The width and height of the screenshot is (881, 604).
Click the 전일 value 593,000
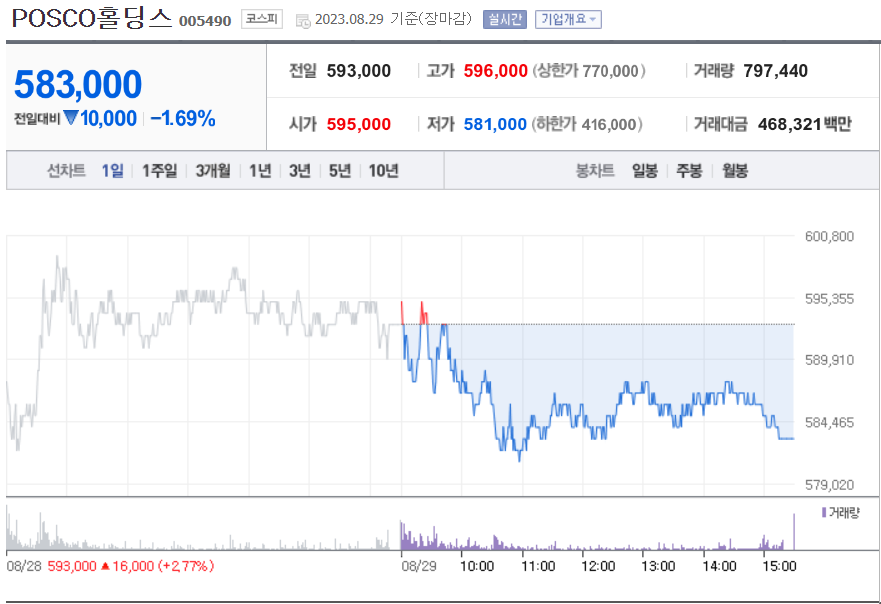pos(358,71)
